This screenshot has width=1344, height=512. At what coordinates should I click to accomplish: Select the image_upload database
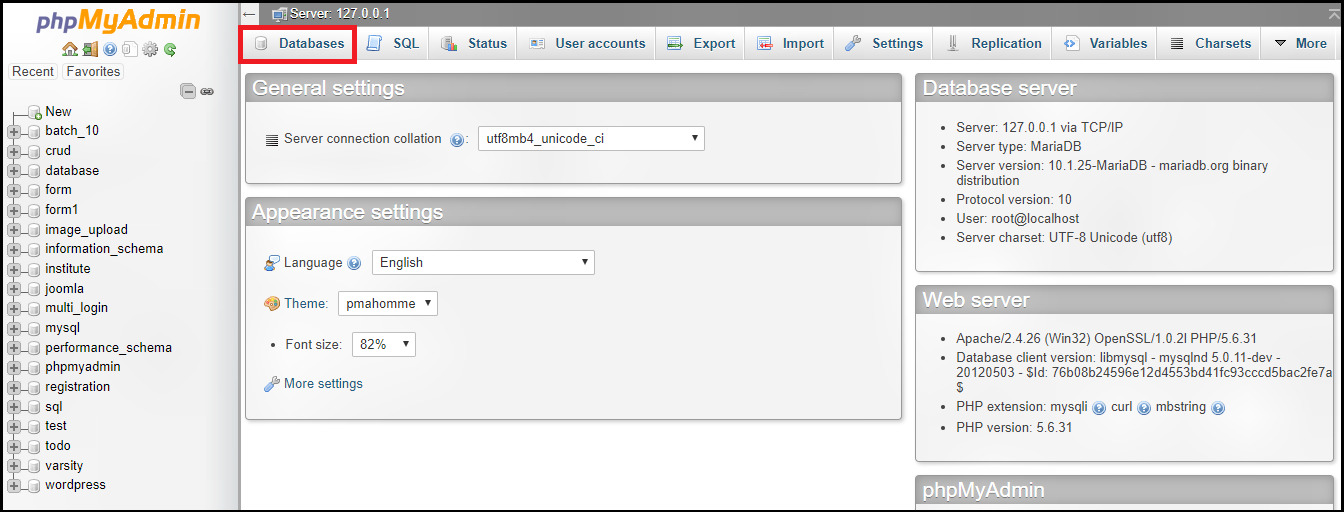(x=86, y=230)
